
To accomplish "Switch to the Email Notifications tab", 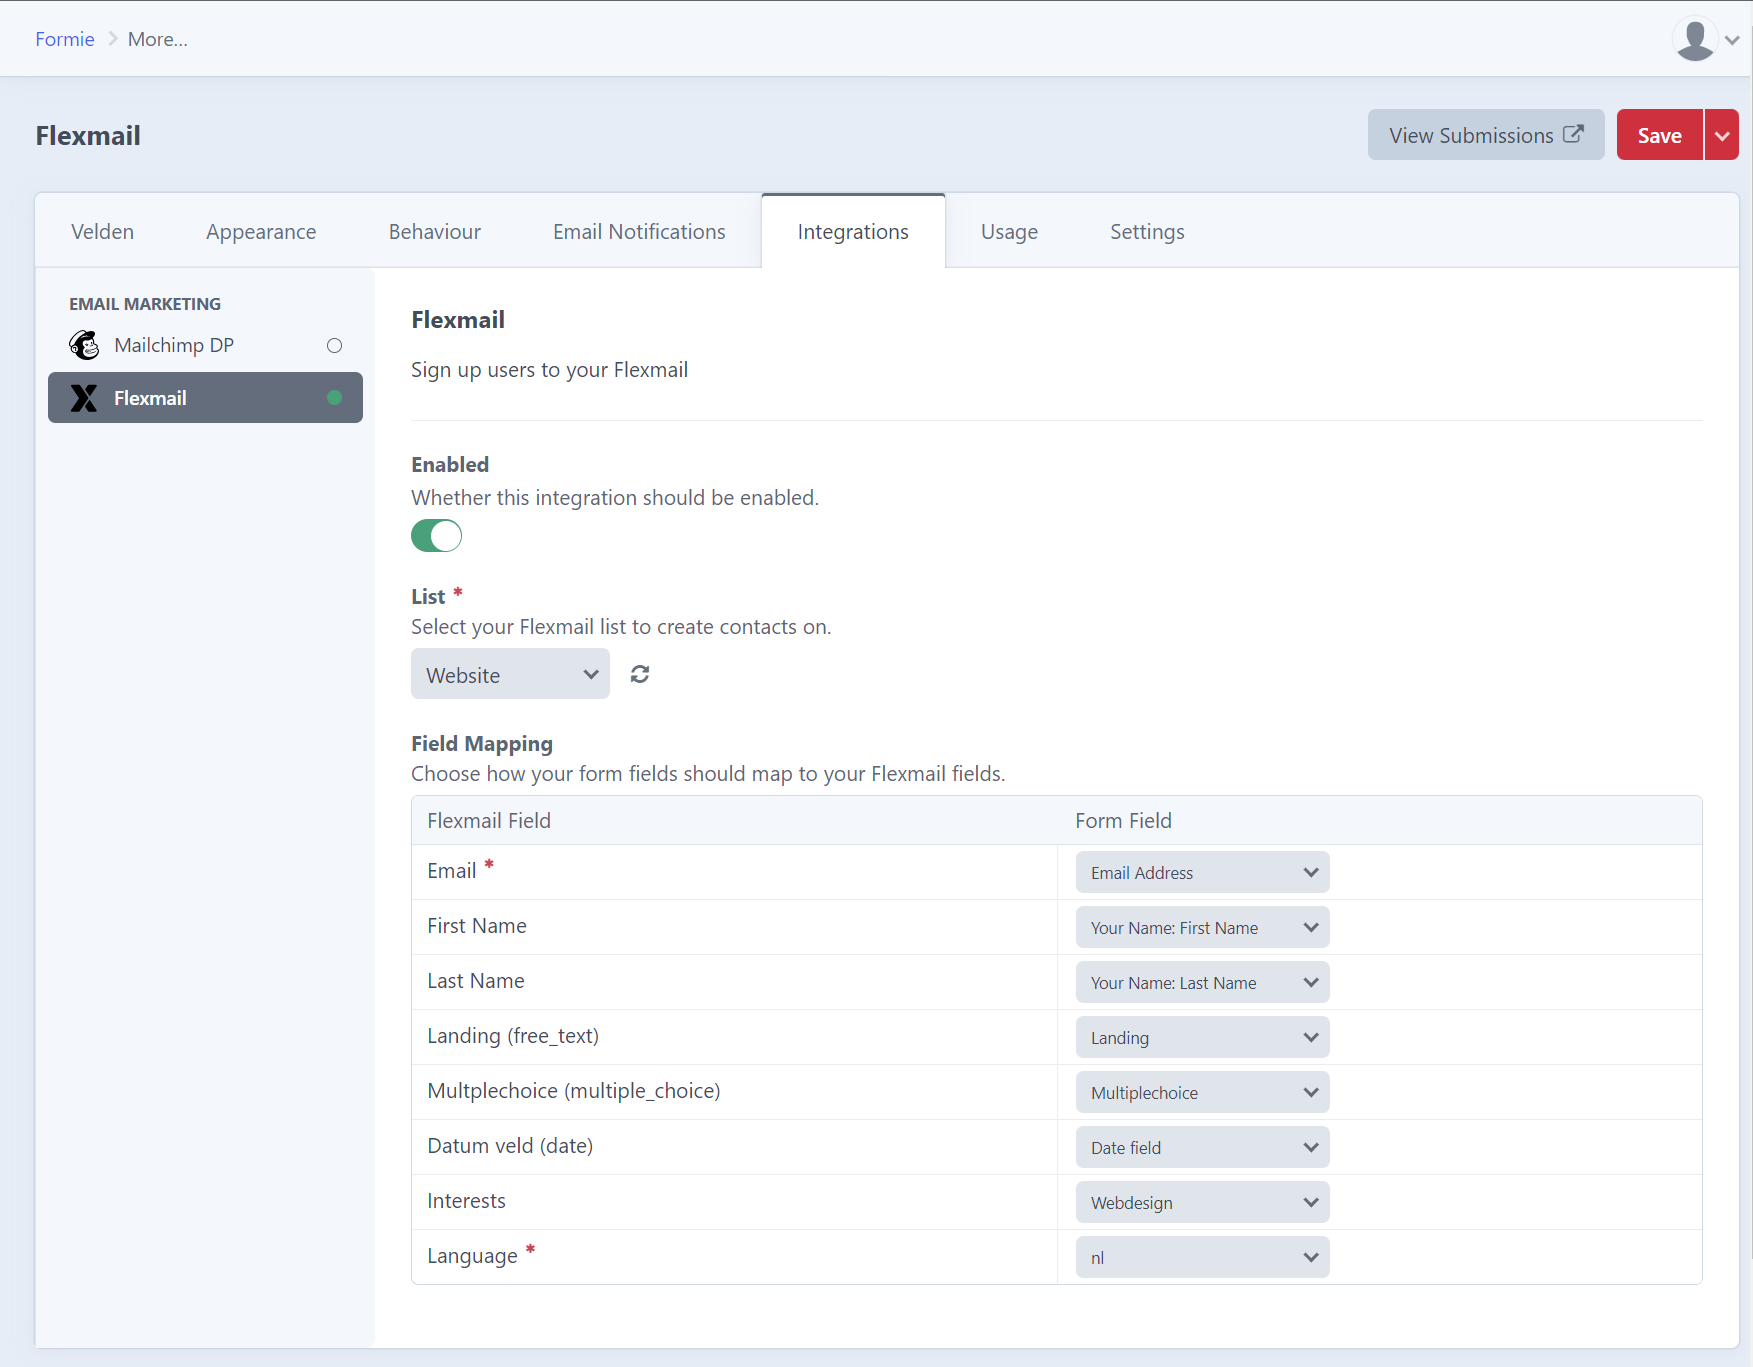I will coord(639,231).
